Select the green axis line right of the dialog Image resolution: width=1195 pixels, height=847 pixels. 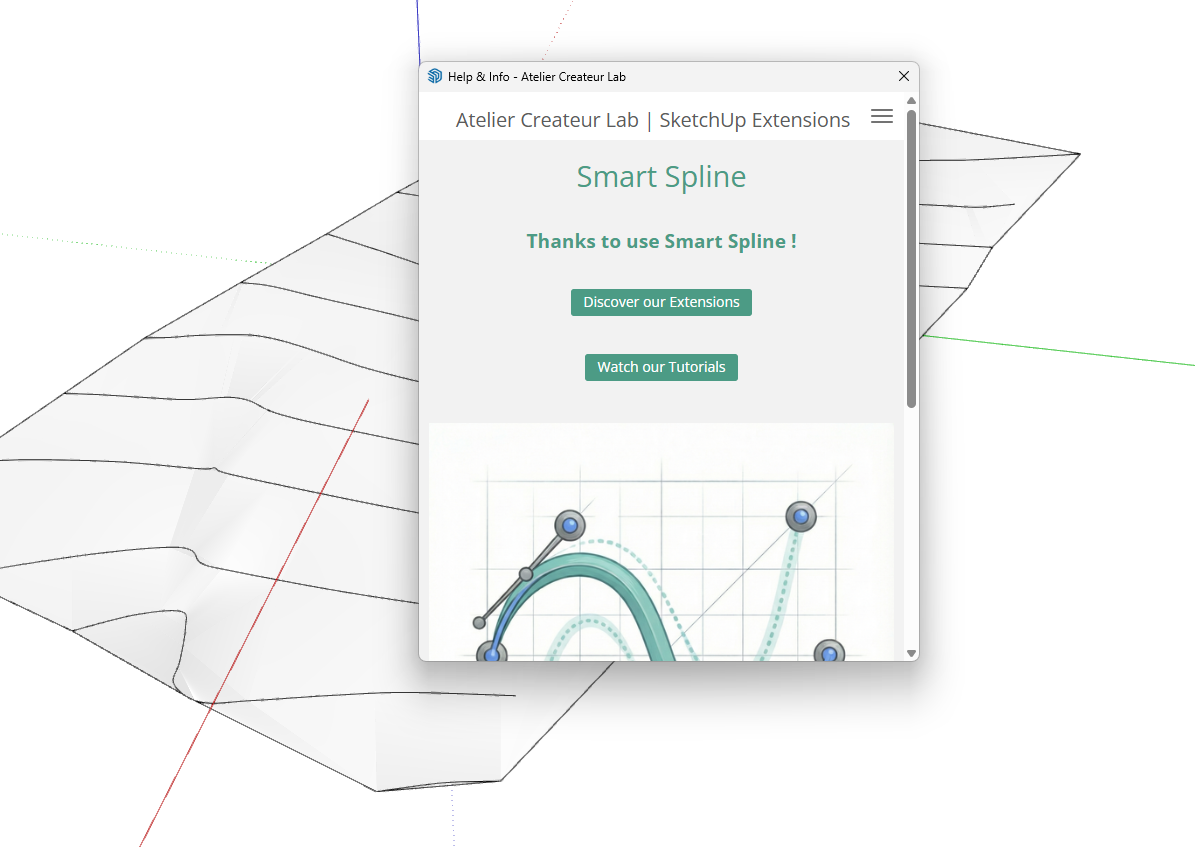1060,350
